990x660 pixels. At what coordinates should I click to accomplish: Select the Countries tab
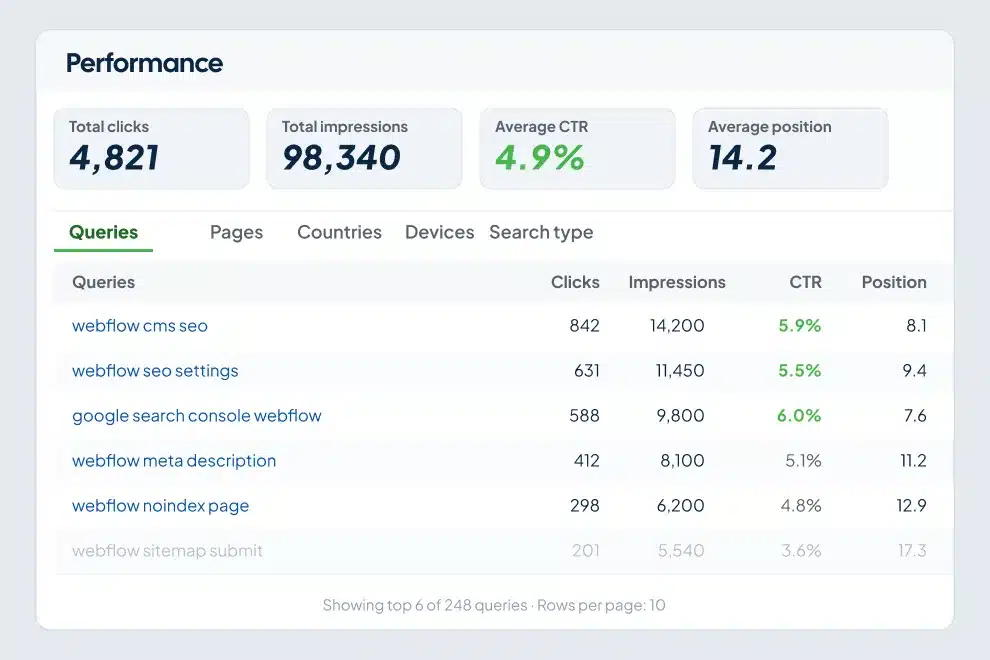tap(339, 232)
